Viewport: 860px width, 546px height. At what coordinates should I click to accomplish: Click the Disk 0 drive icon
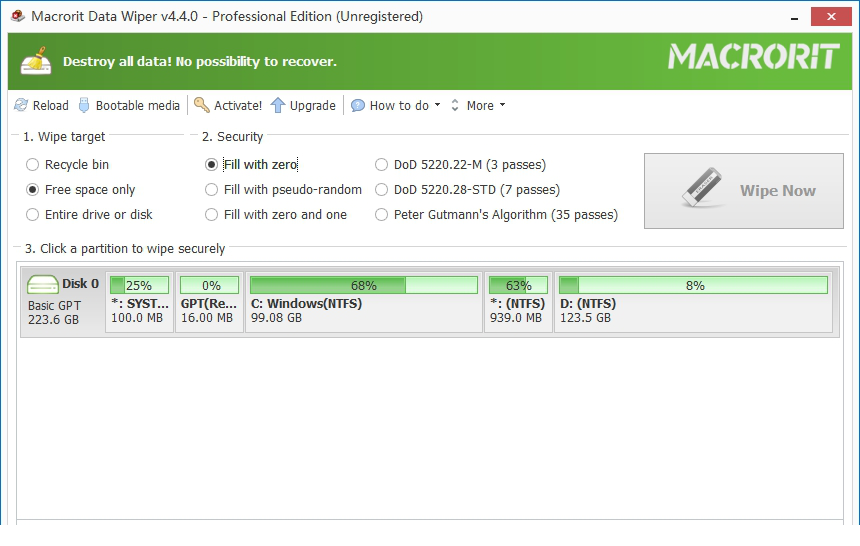tap(43, 284)
